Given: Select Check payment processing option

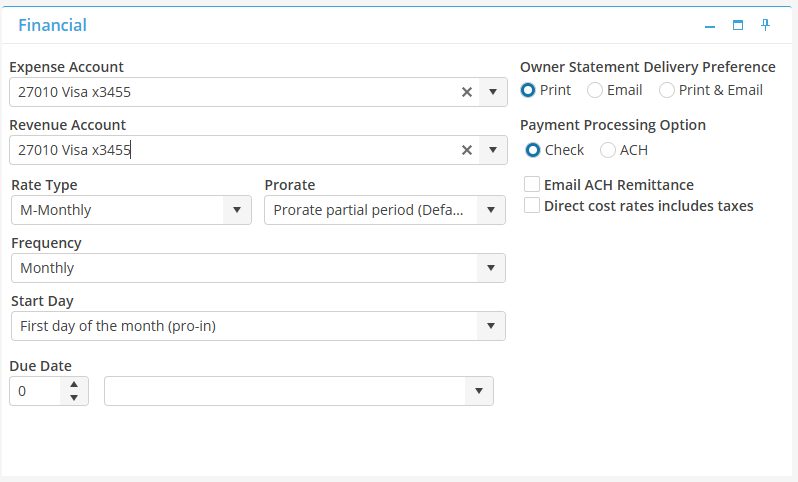Looking at the screenshot, I should (x=533, y=150).
